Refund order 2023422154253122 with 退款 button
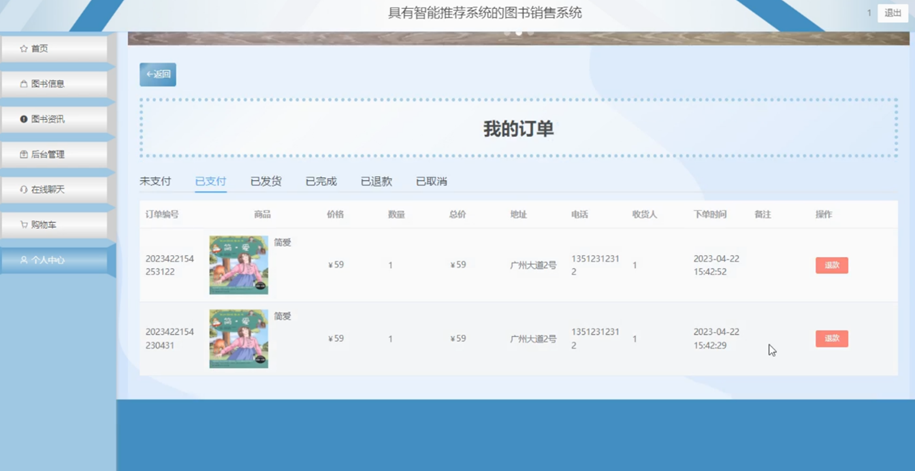This screenshot has height=471, width=915. [832, 266]
